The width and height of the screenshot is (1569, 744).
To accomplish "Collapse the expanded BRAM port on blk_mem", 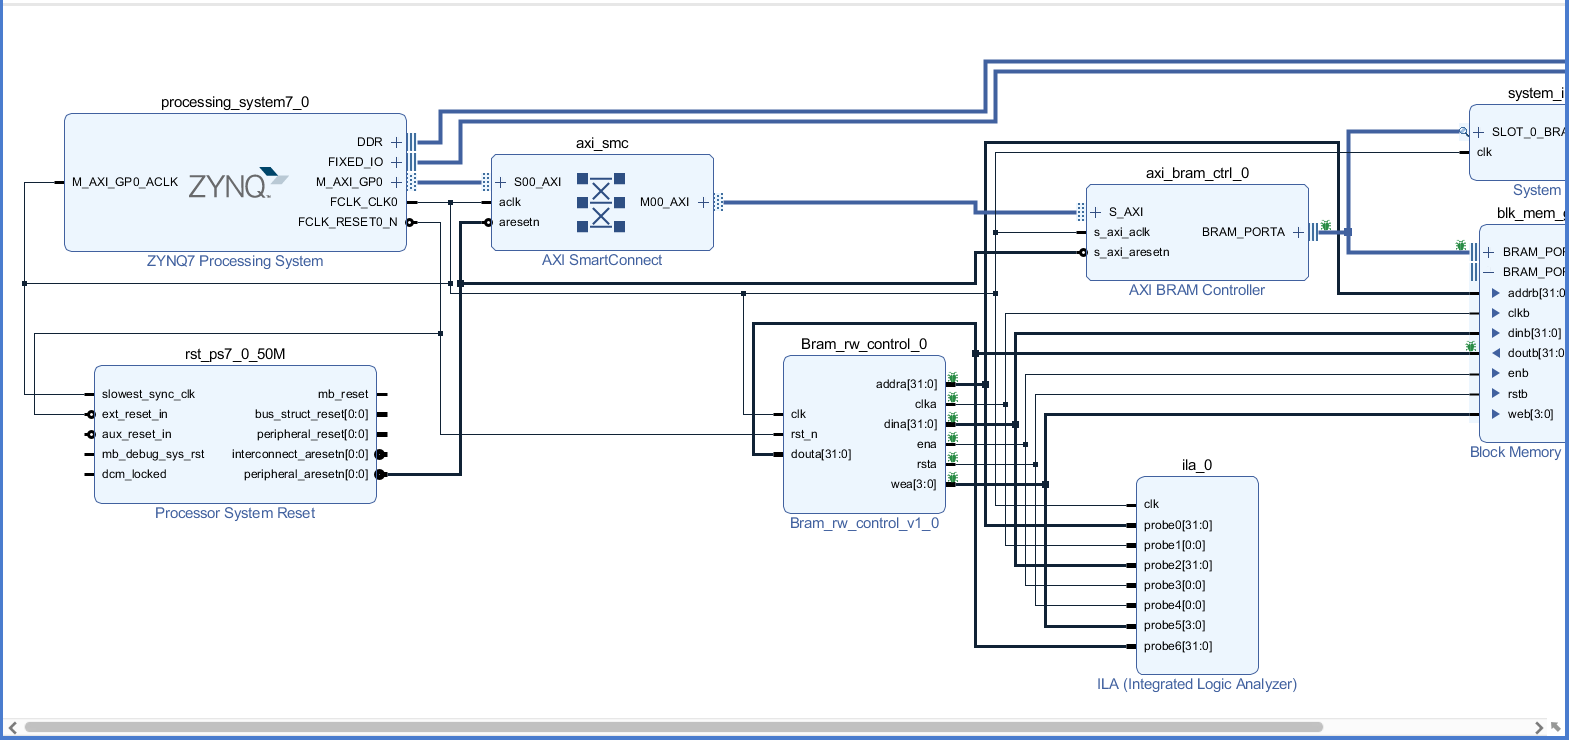I will tap(1489, 272).
